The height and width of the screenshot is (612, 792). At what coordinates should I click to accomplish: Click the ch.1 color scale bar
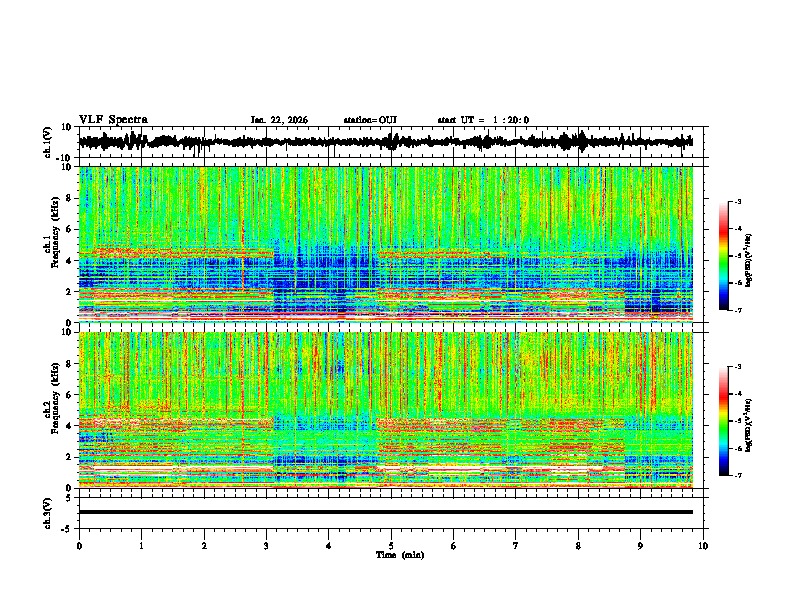coord(723,256)
